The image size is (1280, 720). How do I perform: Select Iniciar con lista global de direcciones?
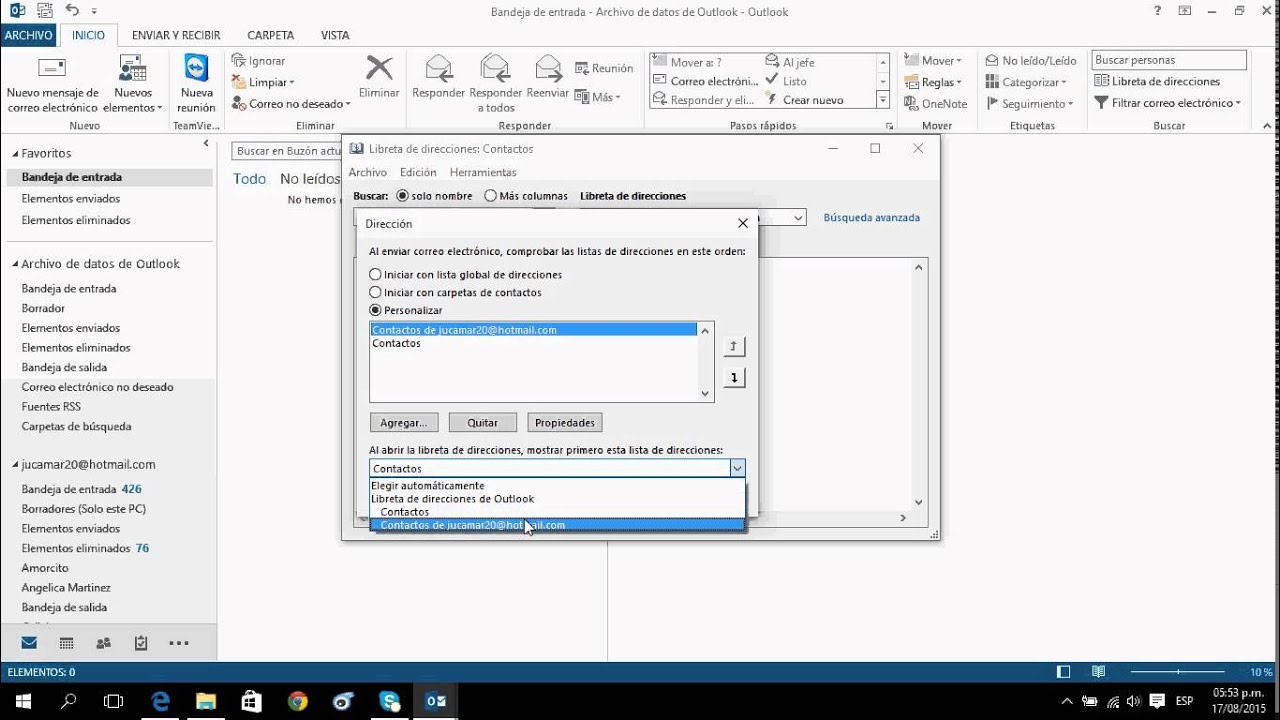466,274
